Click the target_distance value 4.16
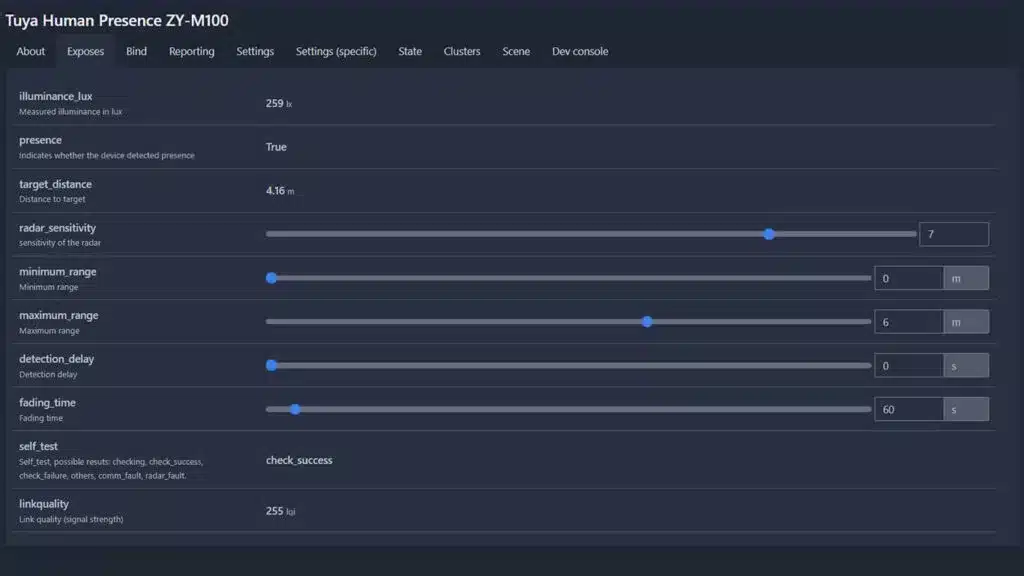The image size is (1024, 576). [275, 191]
